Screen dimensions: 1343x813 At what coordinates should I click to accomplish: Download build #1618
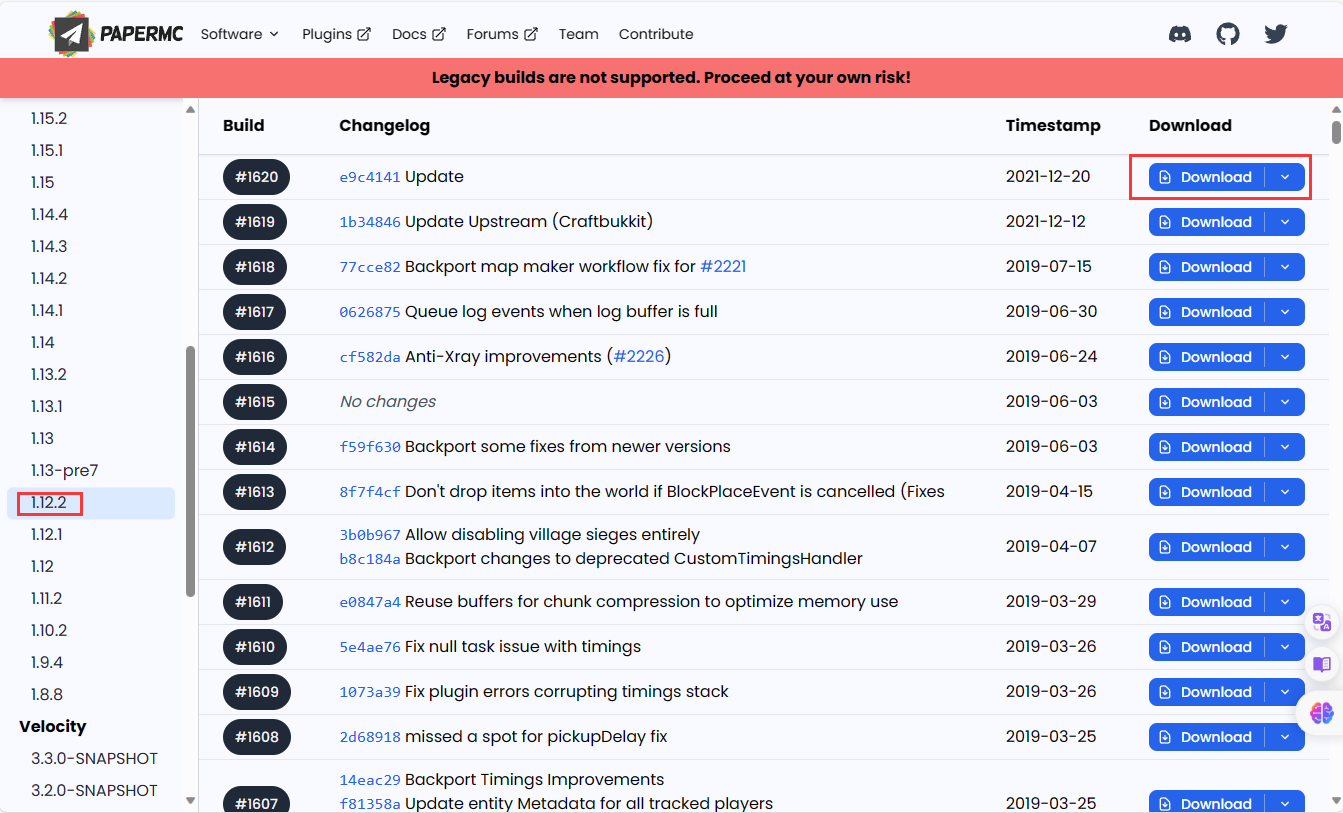point(1206,267)
